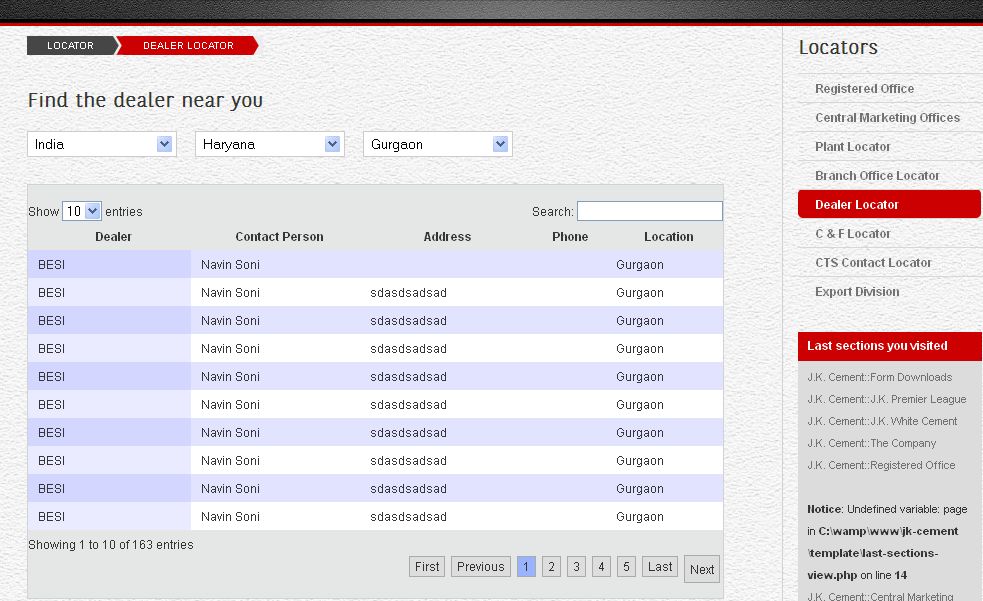
Task: Open the Gurgaon city dropdown
Action: coord(437,144)
